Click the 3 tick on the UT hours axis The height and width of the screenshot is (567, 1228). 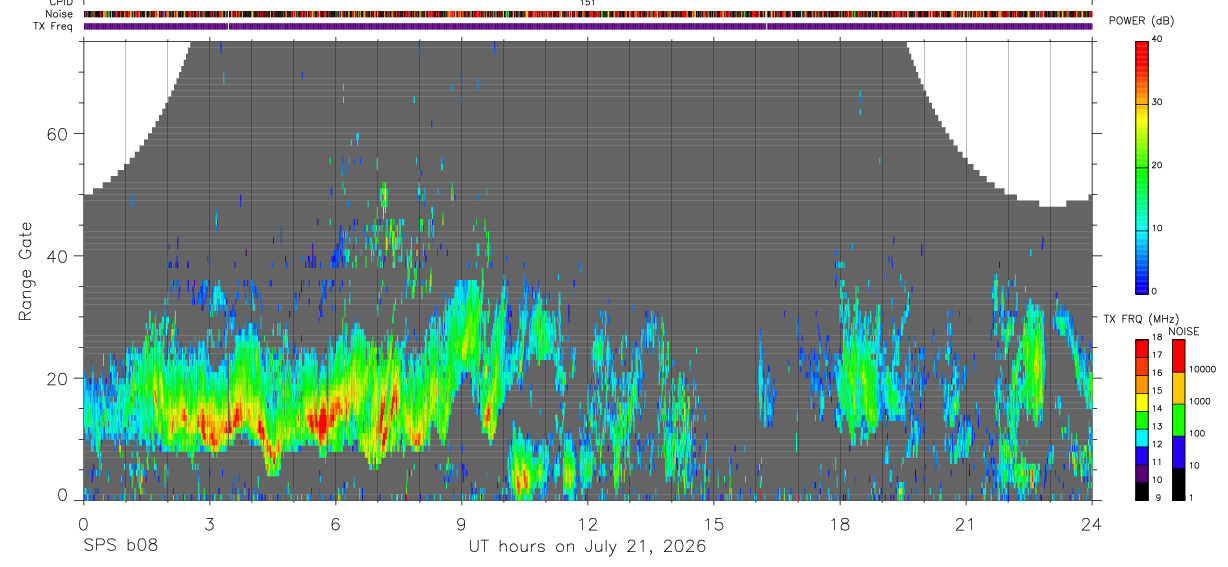209,522
